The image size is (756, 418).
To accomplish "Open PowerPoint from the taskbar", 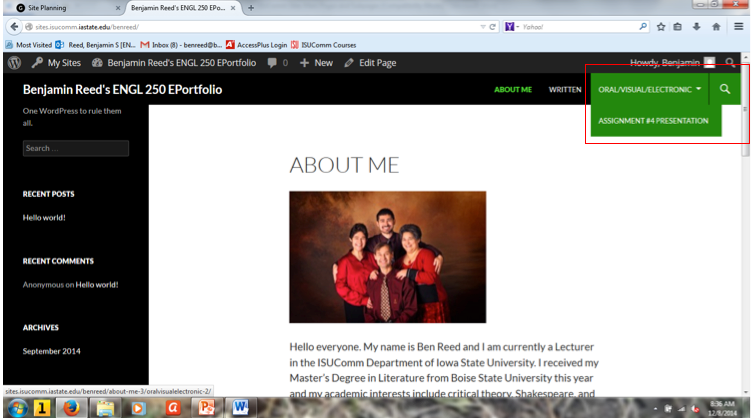I will tap(206, 408).
